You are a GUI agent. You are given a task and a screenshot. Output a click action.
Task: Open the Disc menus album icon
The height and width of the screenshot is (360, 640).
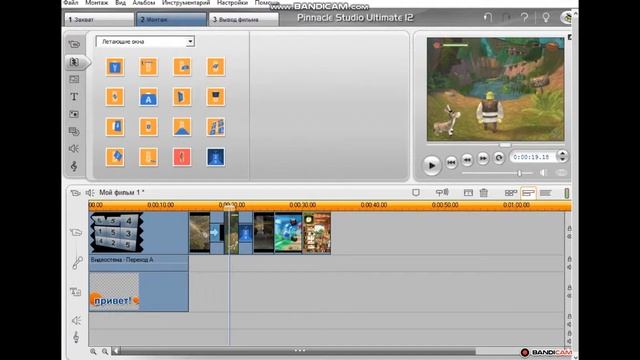click(x=74, y=131)
